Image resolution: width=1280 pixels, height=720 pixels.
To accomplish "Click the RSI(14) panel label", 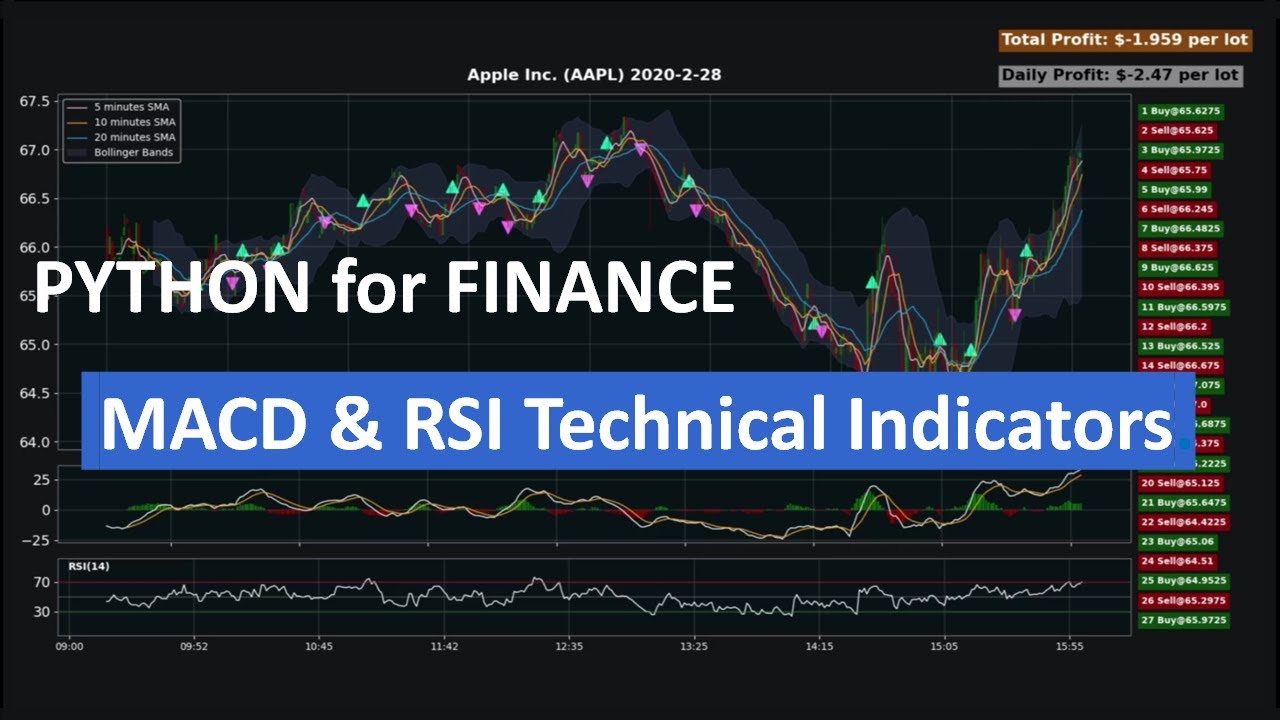I will pos(89,567).
